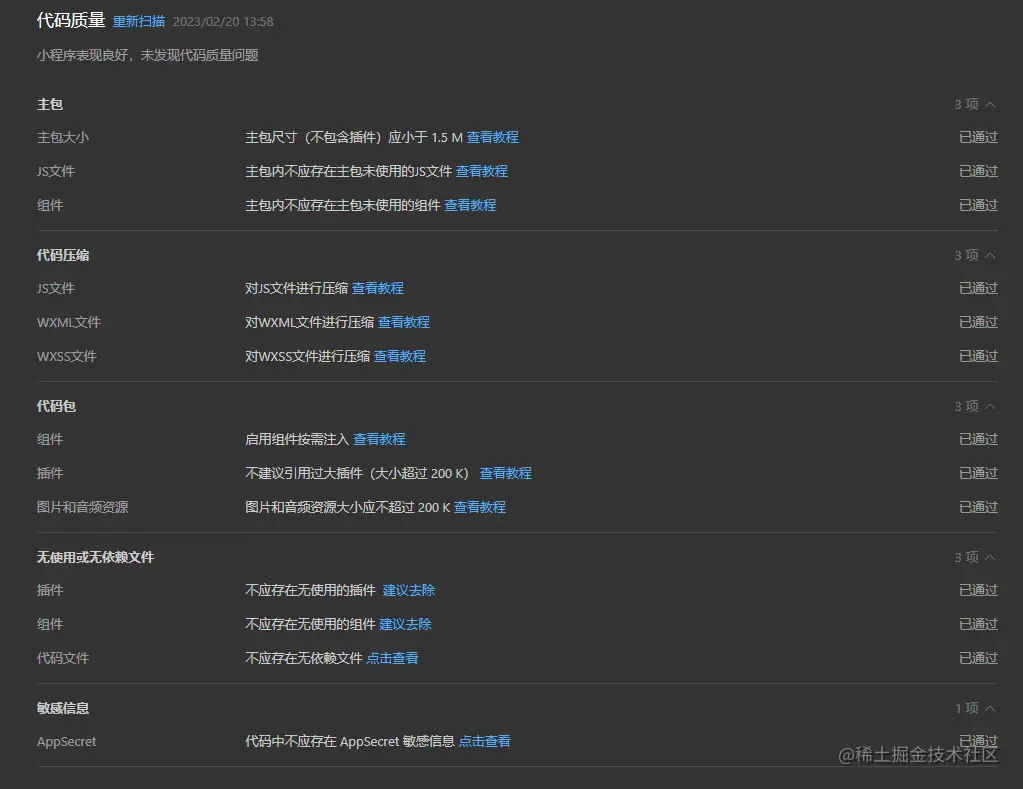Click the 代码质量 page title
The width and height of the screenshot is (1023, 789).
pyautogui.click(x=70, y=20)
